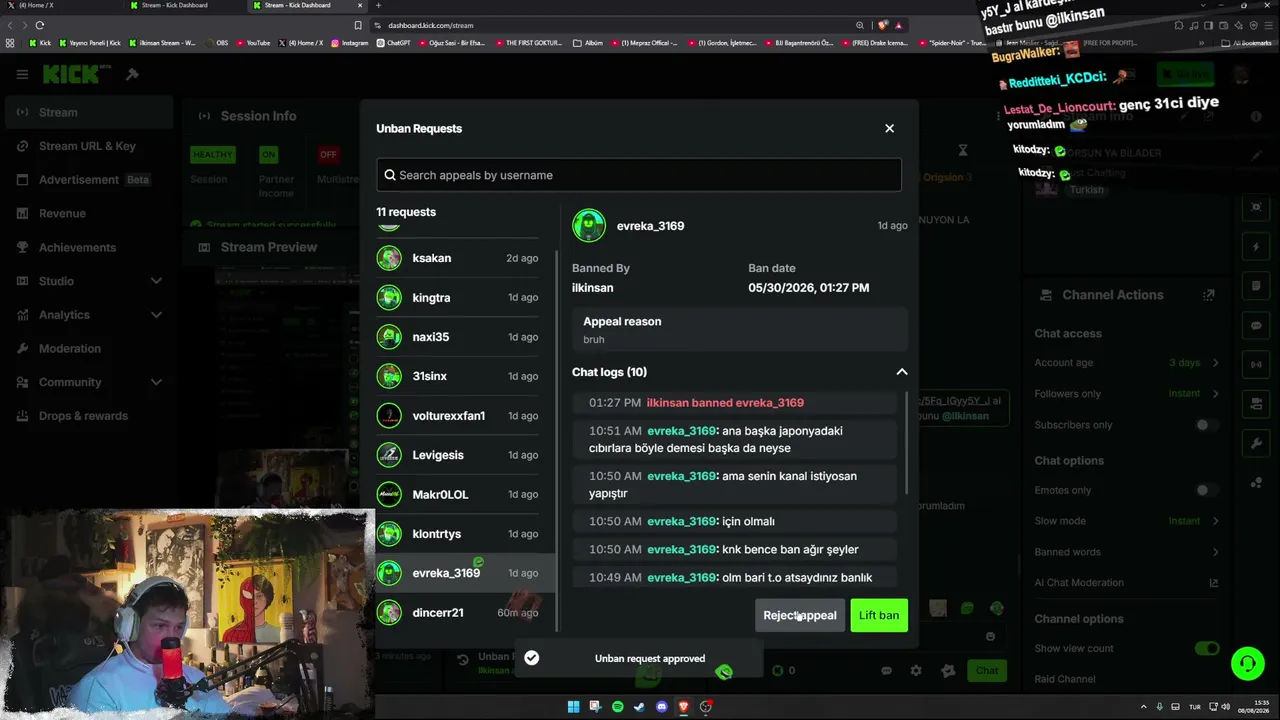Viewport: 1280px width, 720px height.
Task: Switch to the (4) Home / X tab
Action: click(62, 5)
